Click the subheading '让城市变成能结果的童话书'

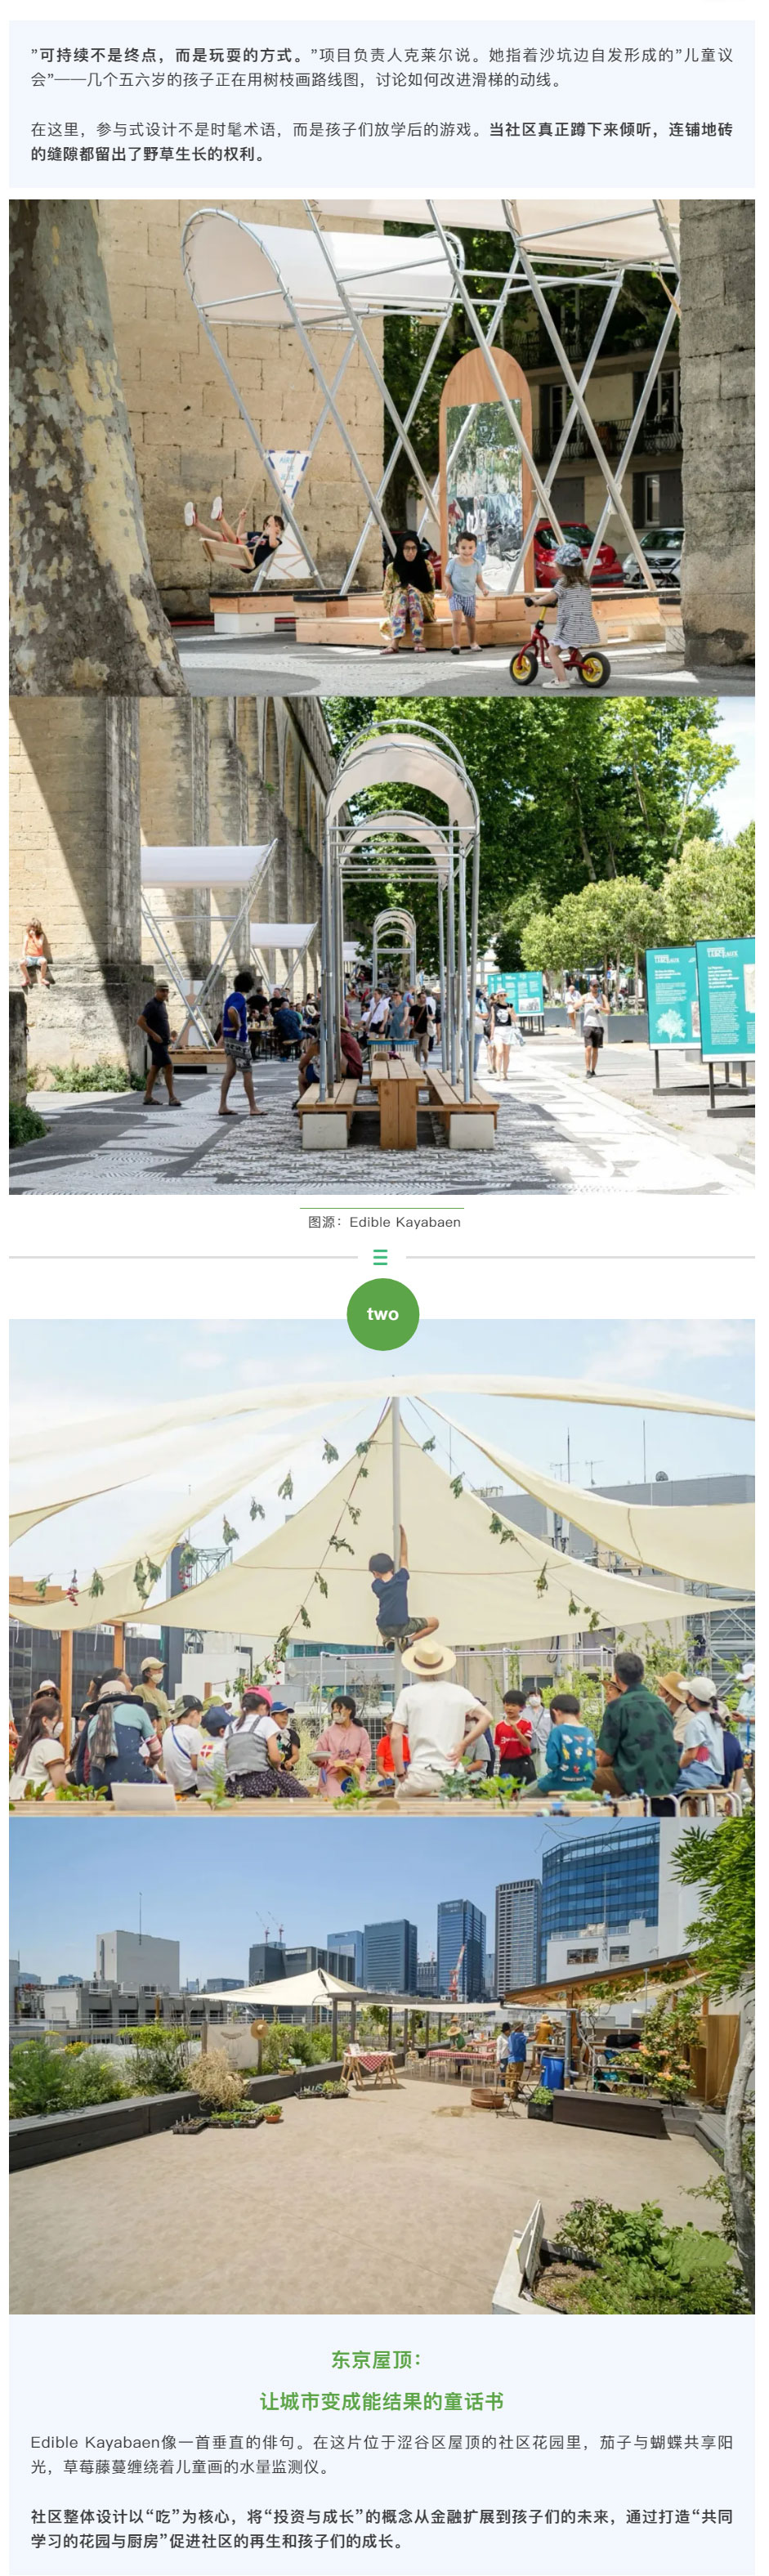point(382,2402)
